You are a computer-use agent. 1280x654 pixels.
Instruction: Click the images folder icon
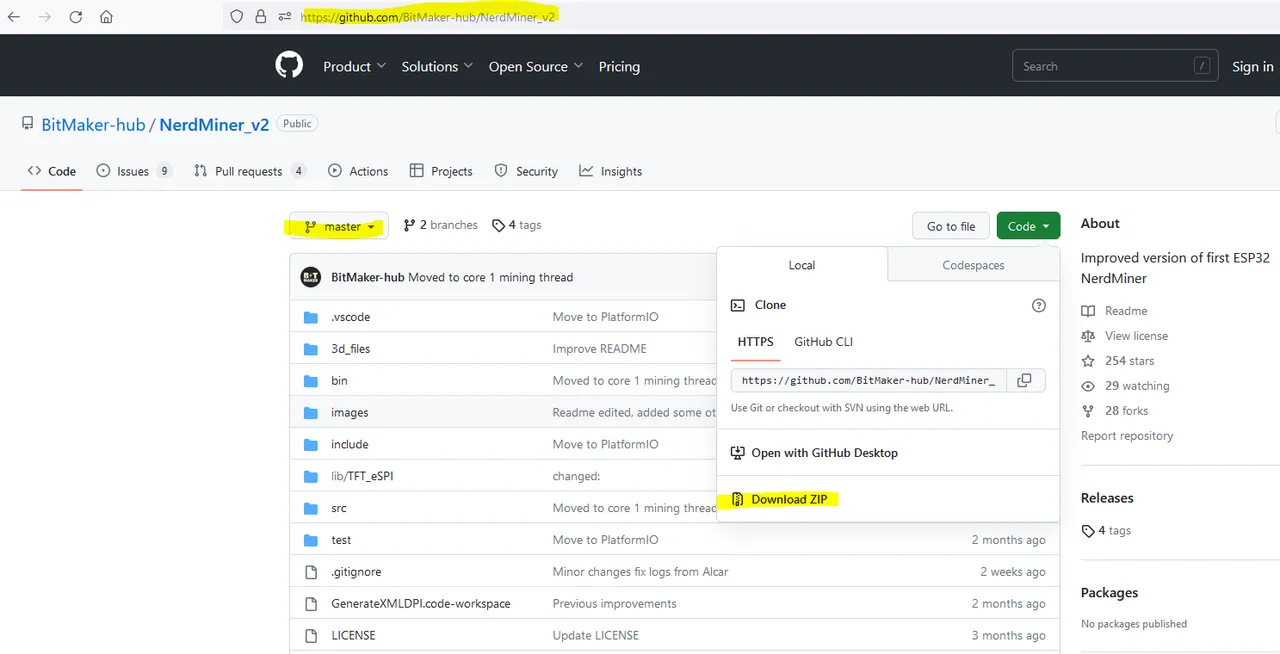311,413
